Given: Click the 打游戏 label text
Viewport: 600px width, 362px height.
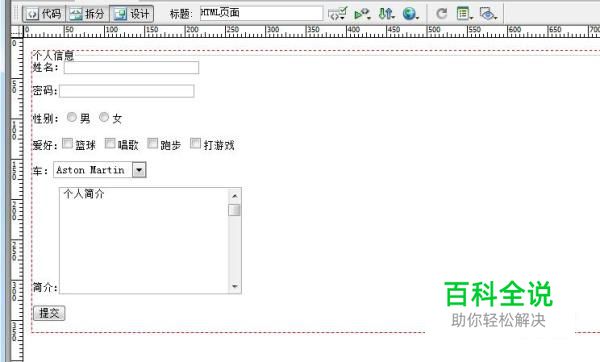Looking at the screenshot, I should pos(219,145).
